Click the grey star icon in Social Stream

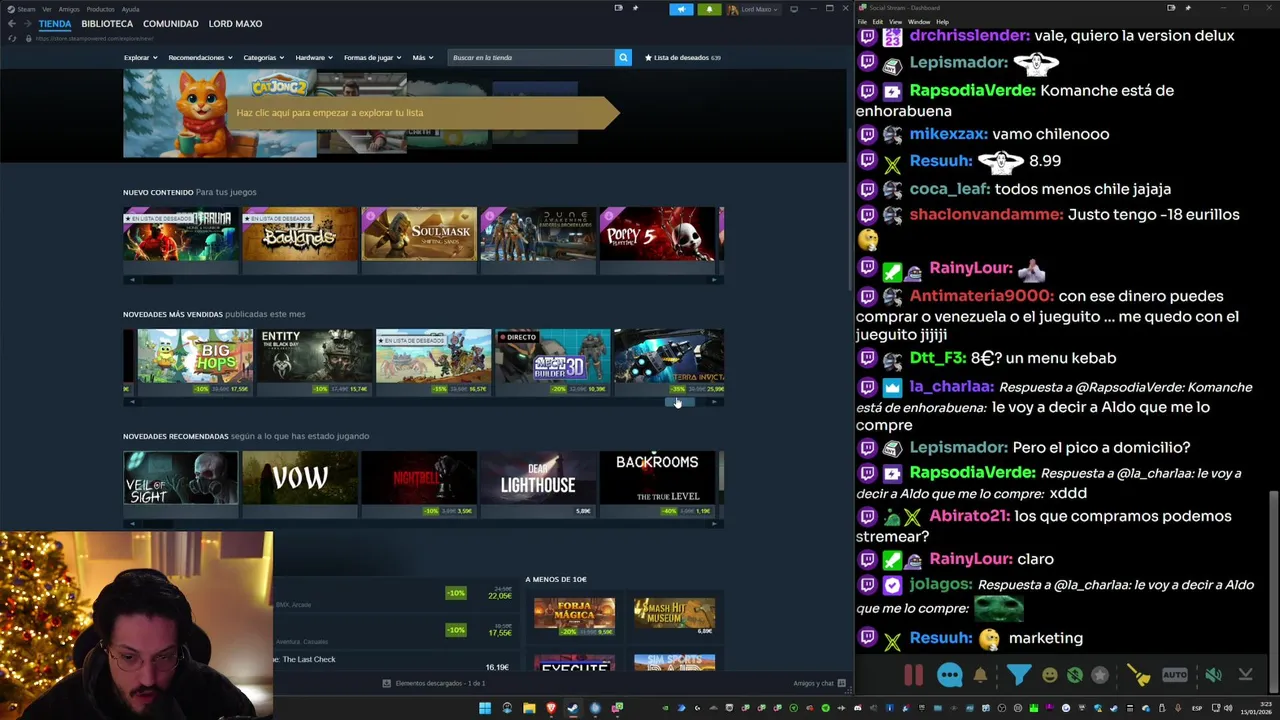point(1100,675)
